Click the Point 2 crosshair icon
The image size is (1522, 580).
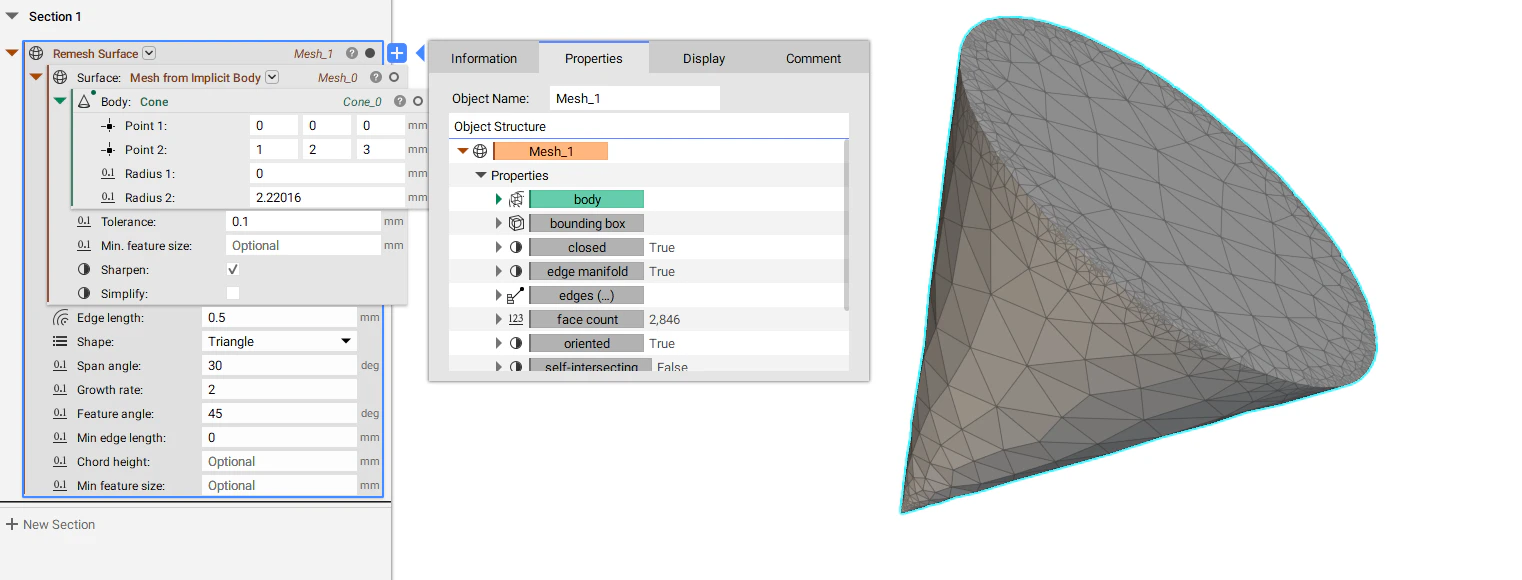pos(108,149)
